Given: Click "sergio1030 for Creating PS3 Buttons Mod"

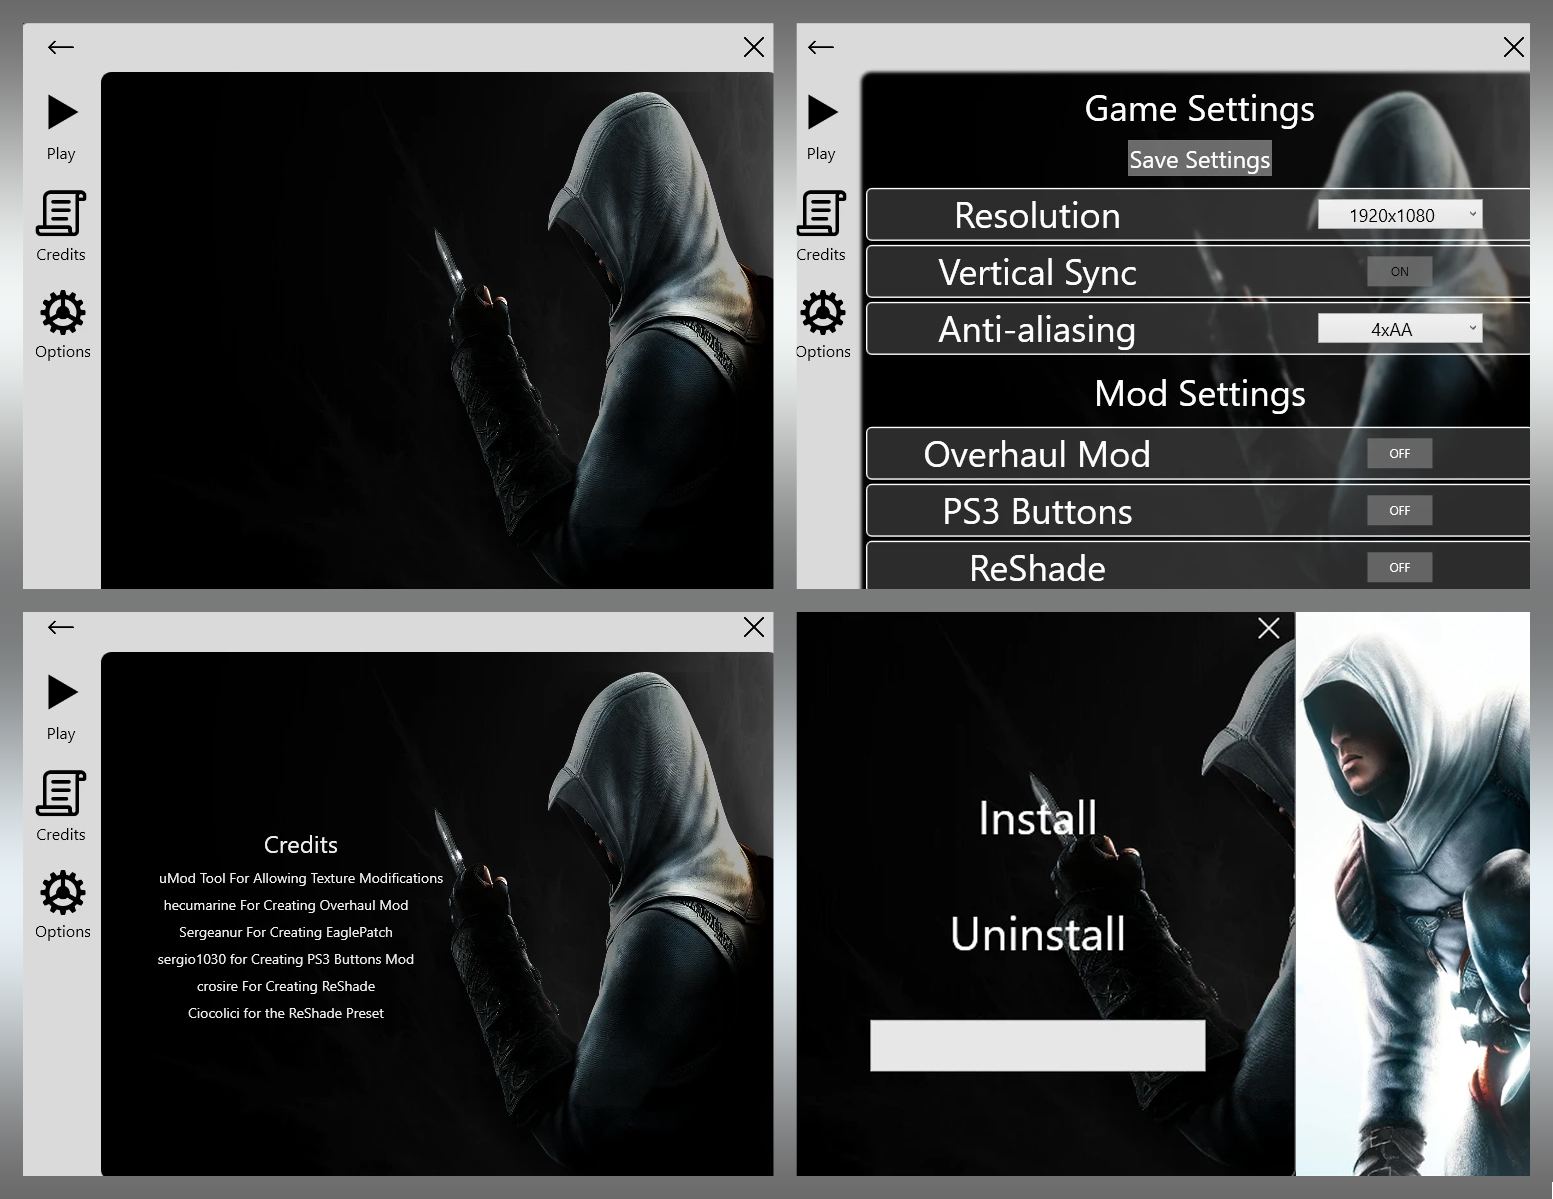Looking at the screenshot, I should pos(286,959).
